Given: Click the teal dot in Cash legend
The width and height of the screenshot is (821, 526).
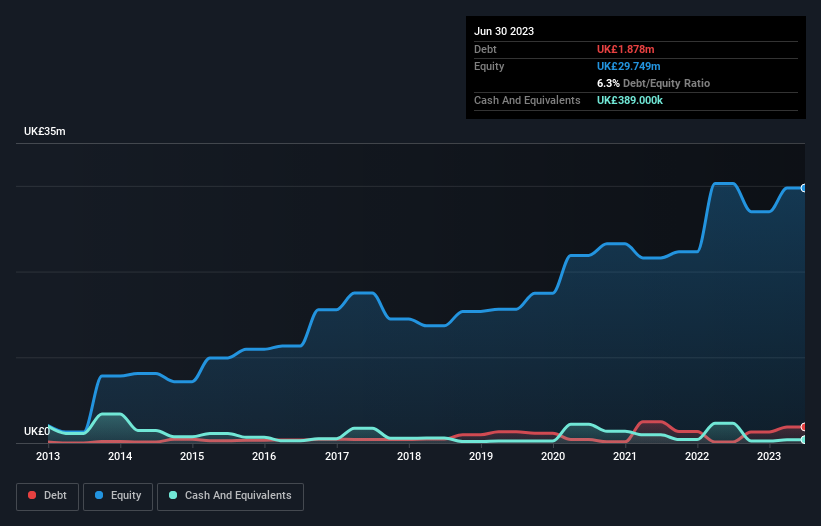Looking at the screenshot, I should click(173, 495).
